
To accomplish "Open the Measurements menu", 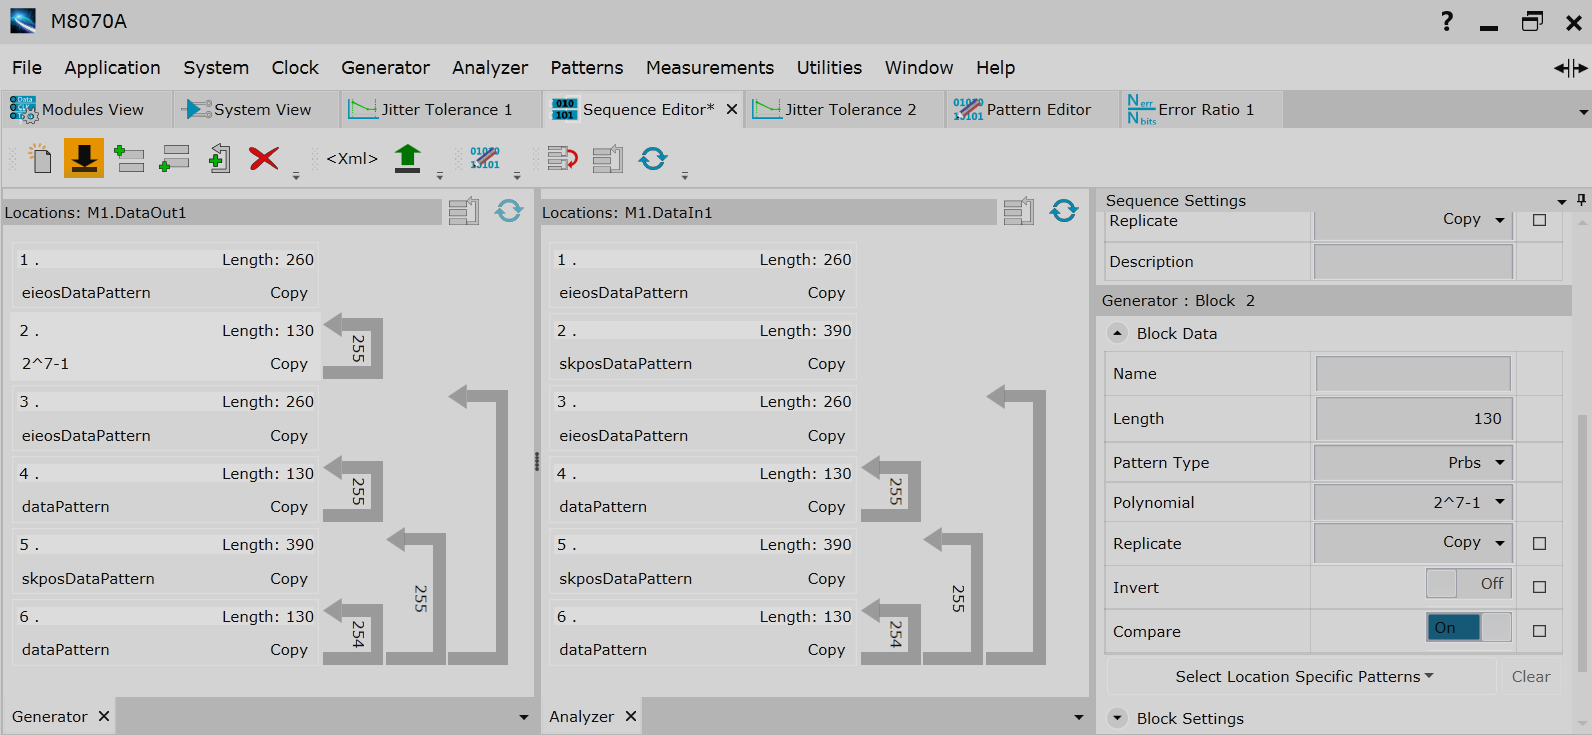I will (709, 68).
